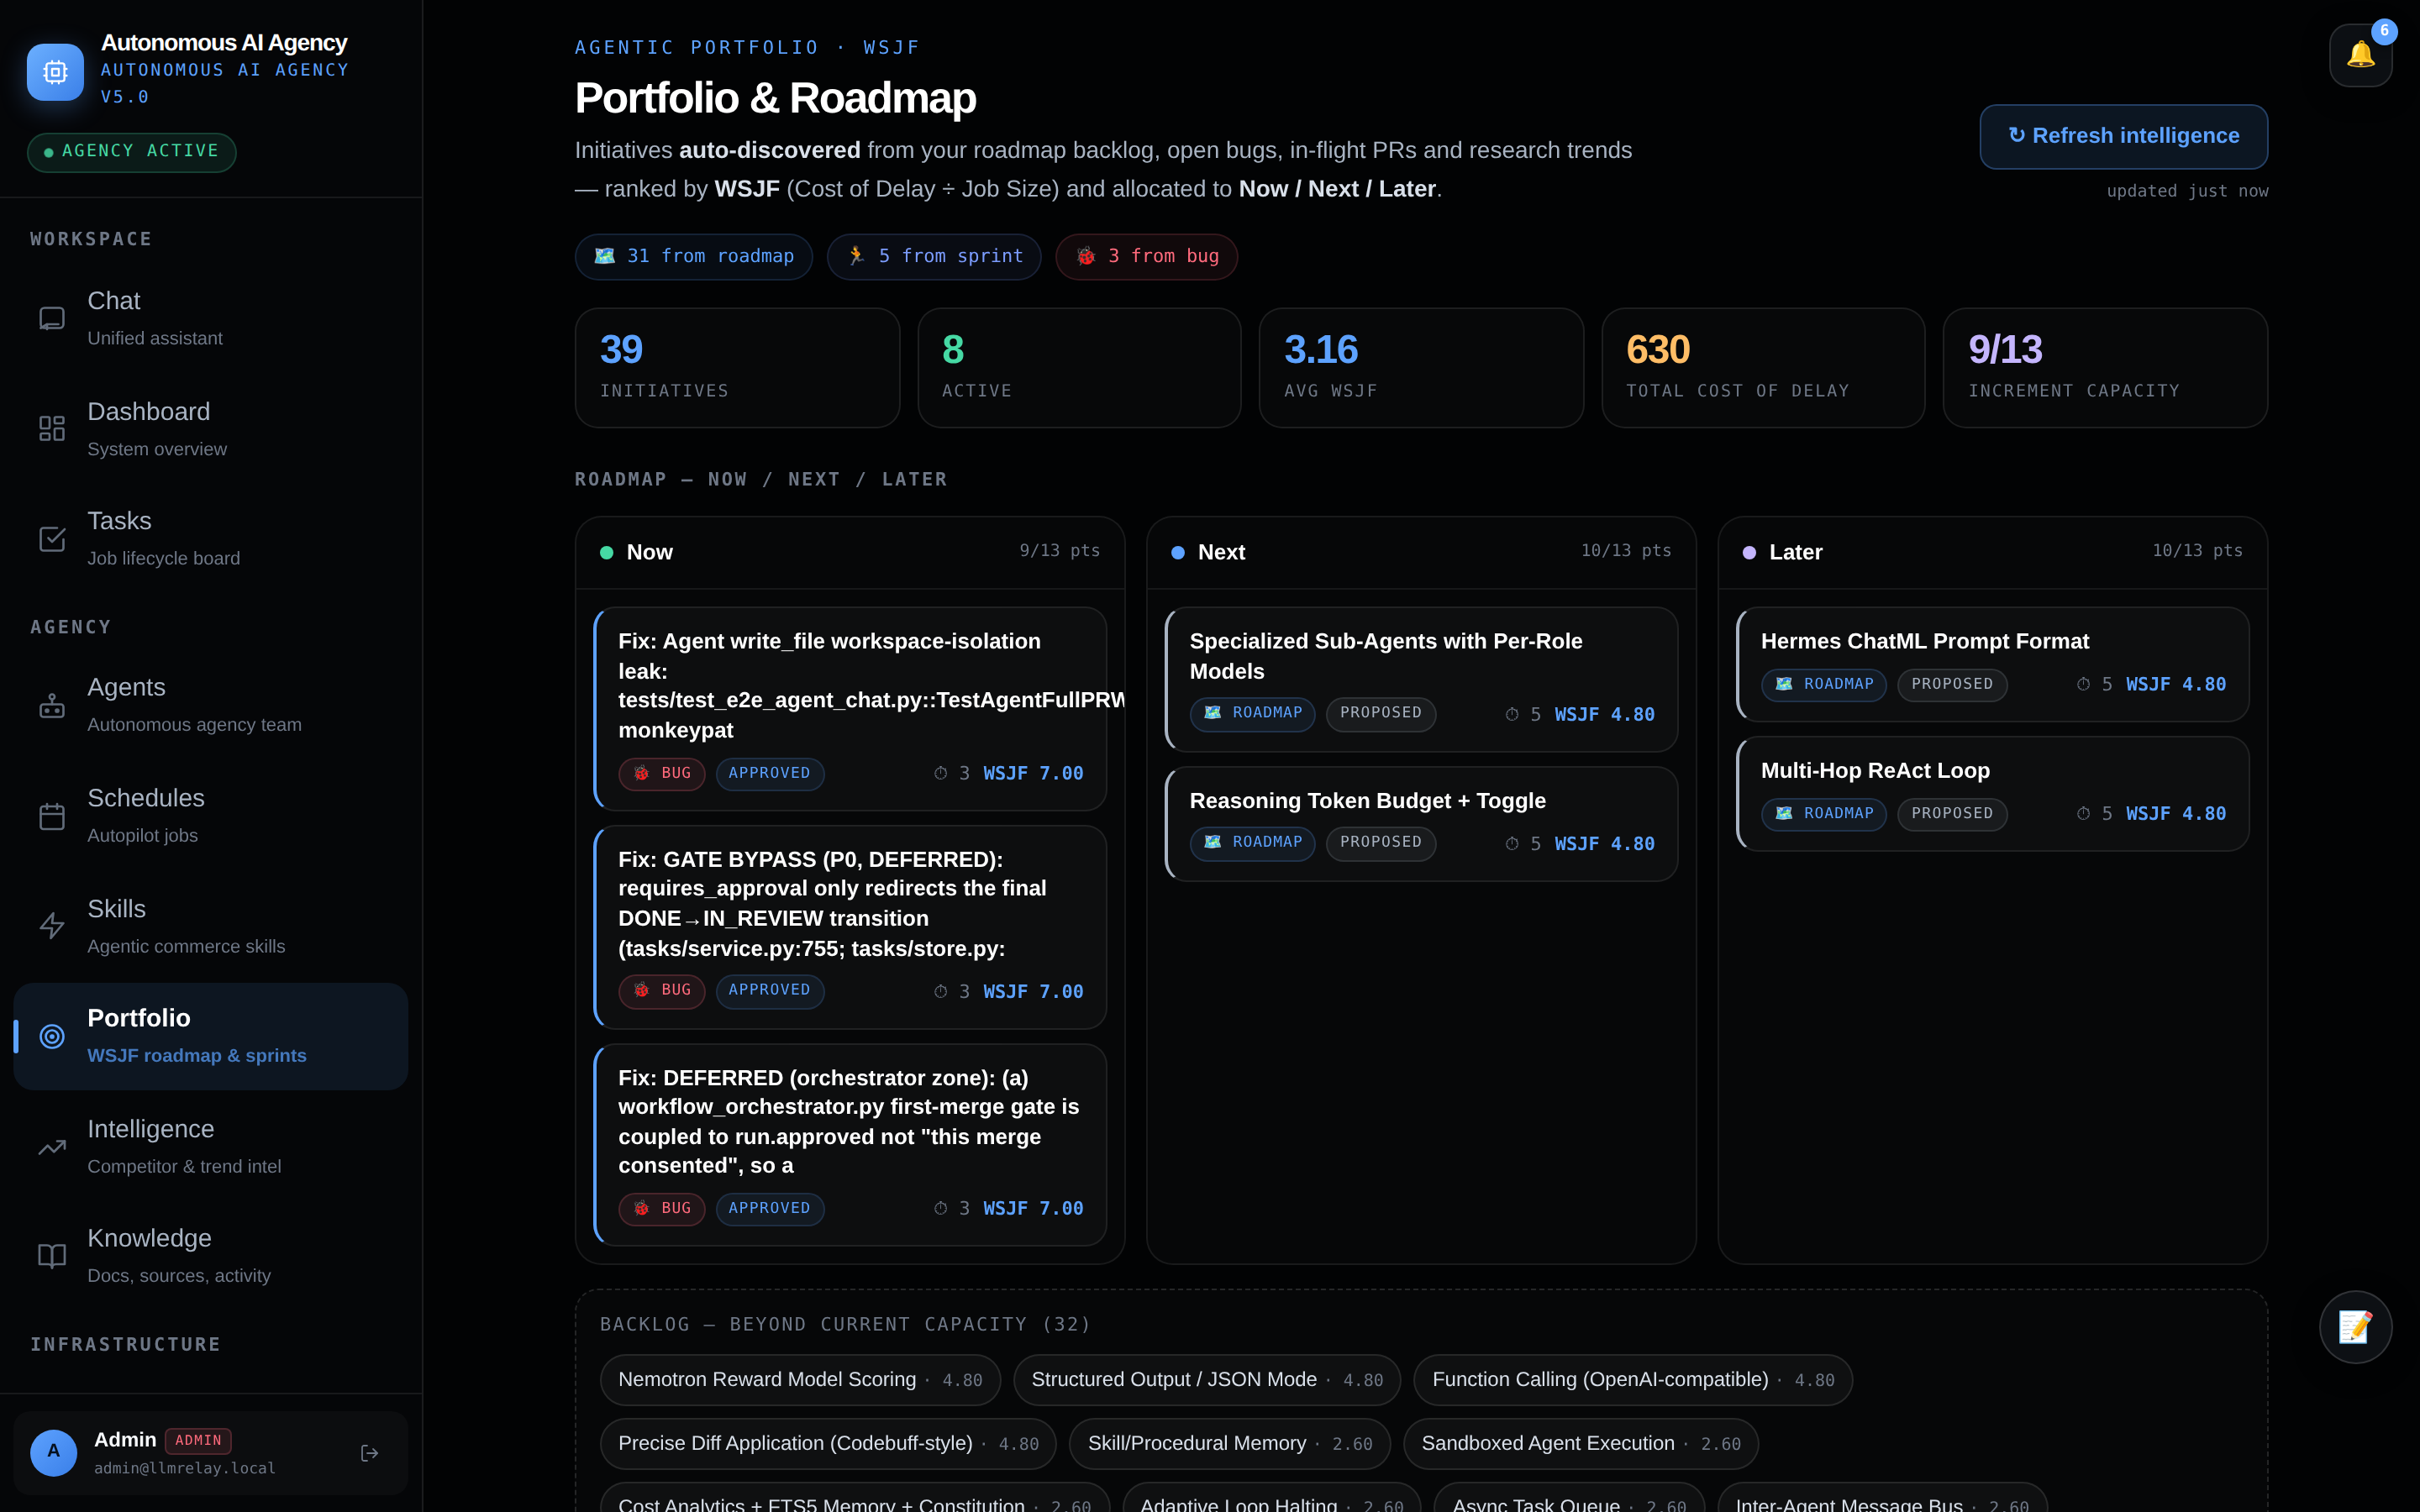Filter by 3 from bug chip
2420x1512 pixels.
1146,257
